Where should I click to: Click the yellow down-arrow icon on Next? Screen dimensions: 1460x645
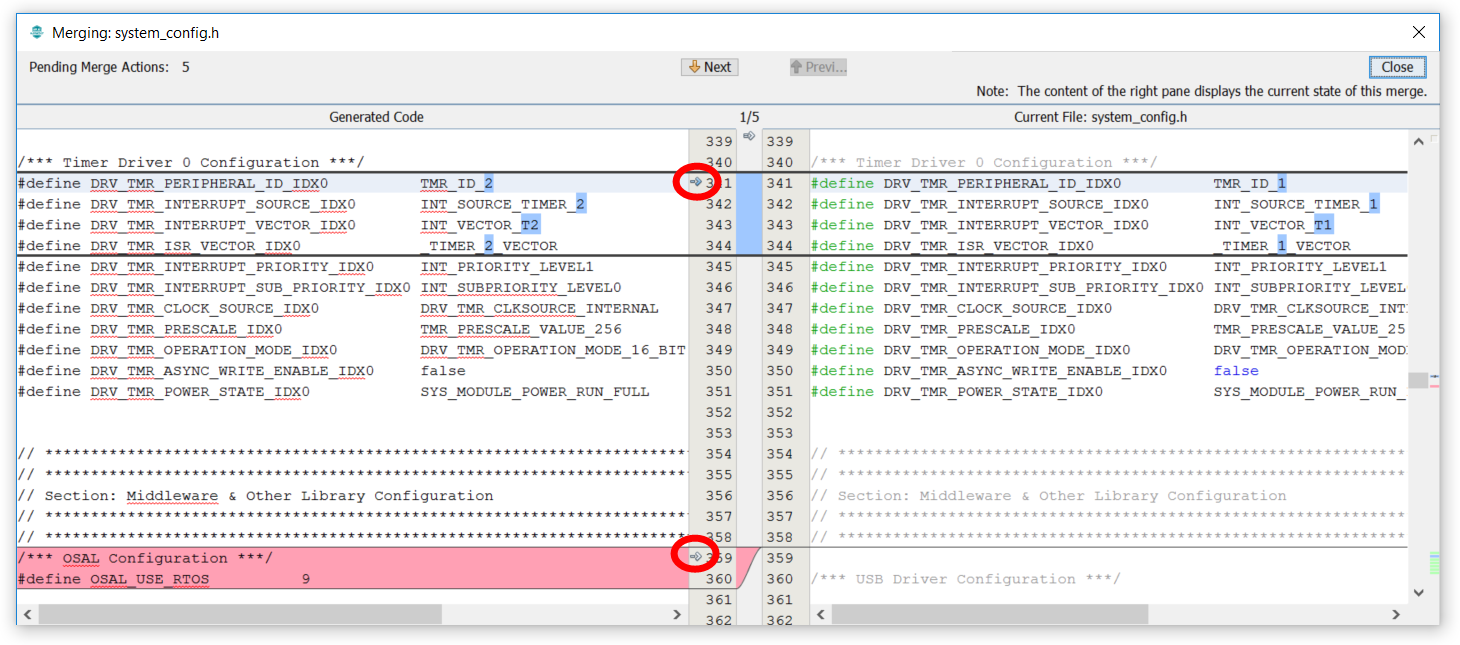pyautogui.click(x=694, y=66)
